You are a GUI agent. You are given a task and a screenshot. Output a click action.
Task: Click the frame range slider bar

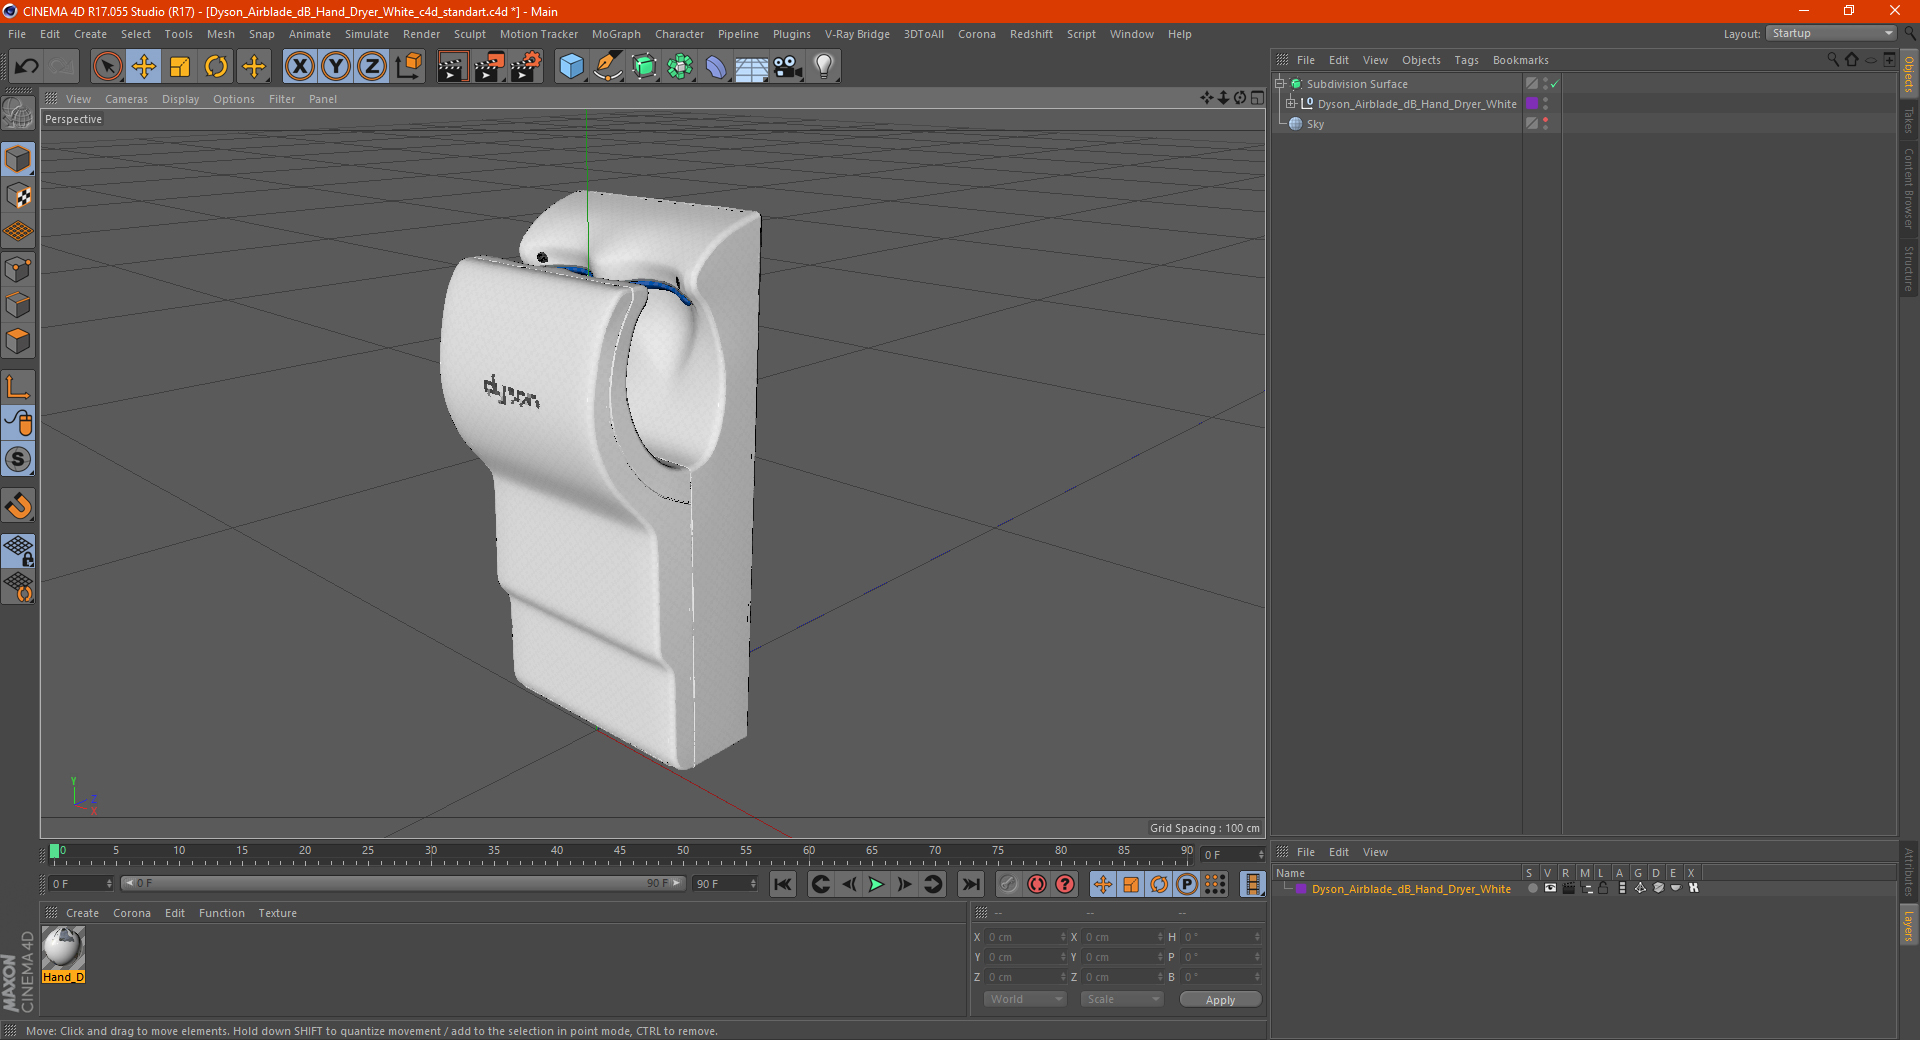(x=403, y=883)
